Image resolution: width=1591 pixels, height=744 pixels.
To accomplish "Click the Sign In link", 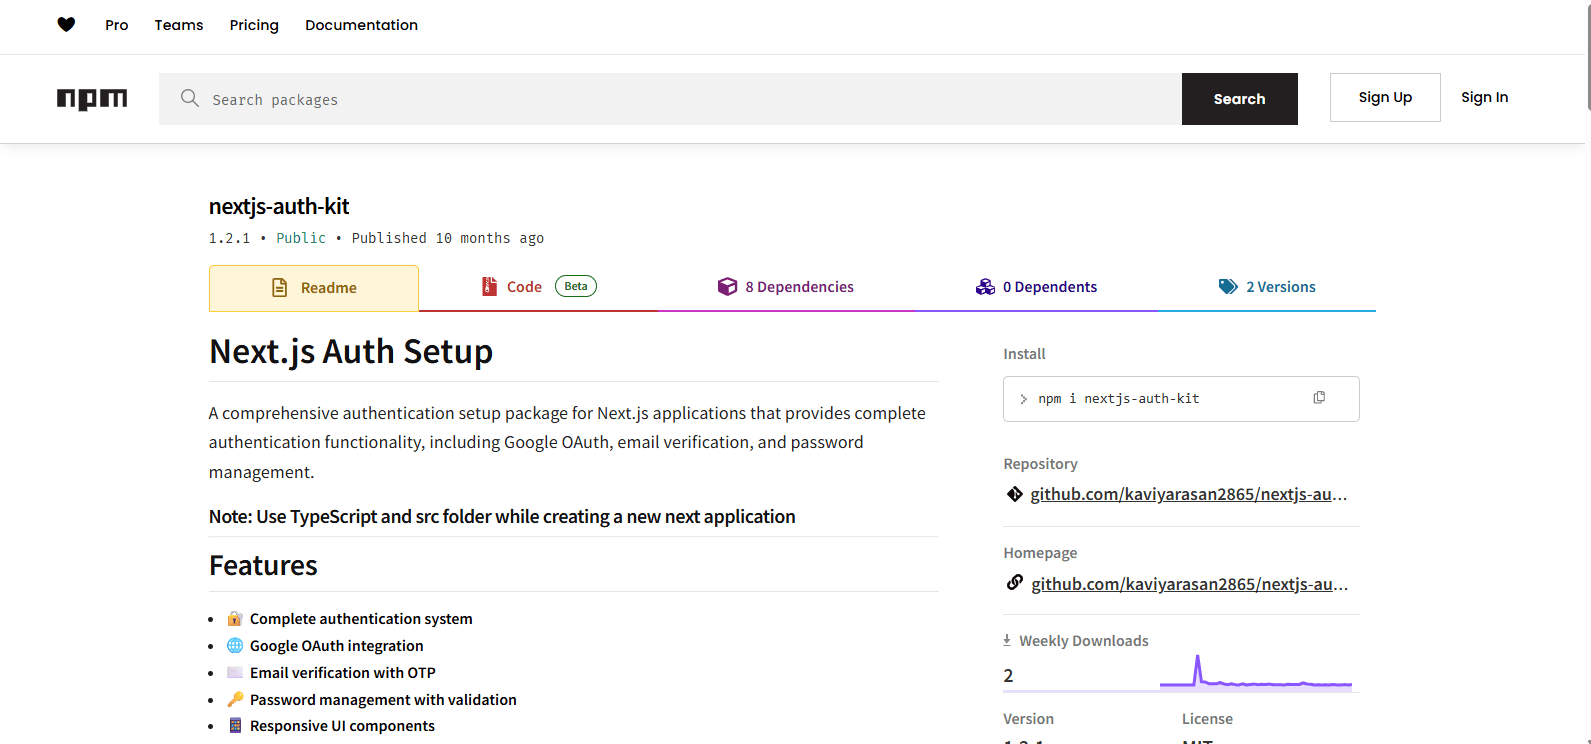I will point(1485,97).
